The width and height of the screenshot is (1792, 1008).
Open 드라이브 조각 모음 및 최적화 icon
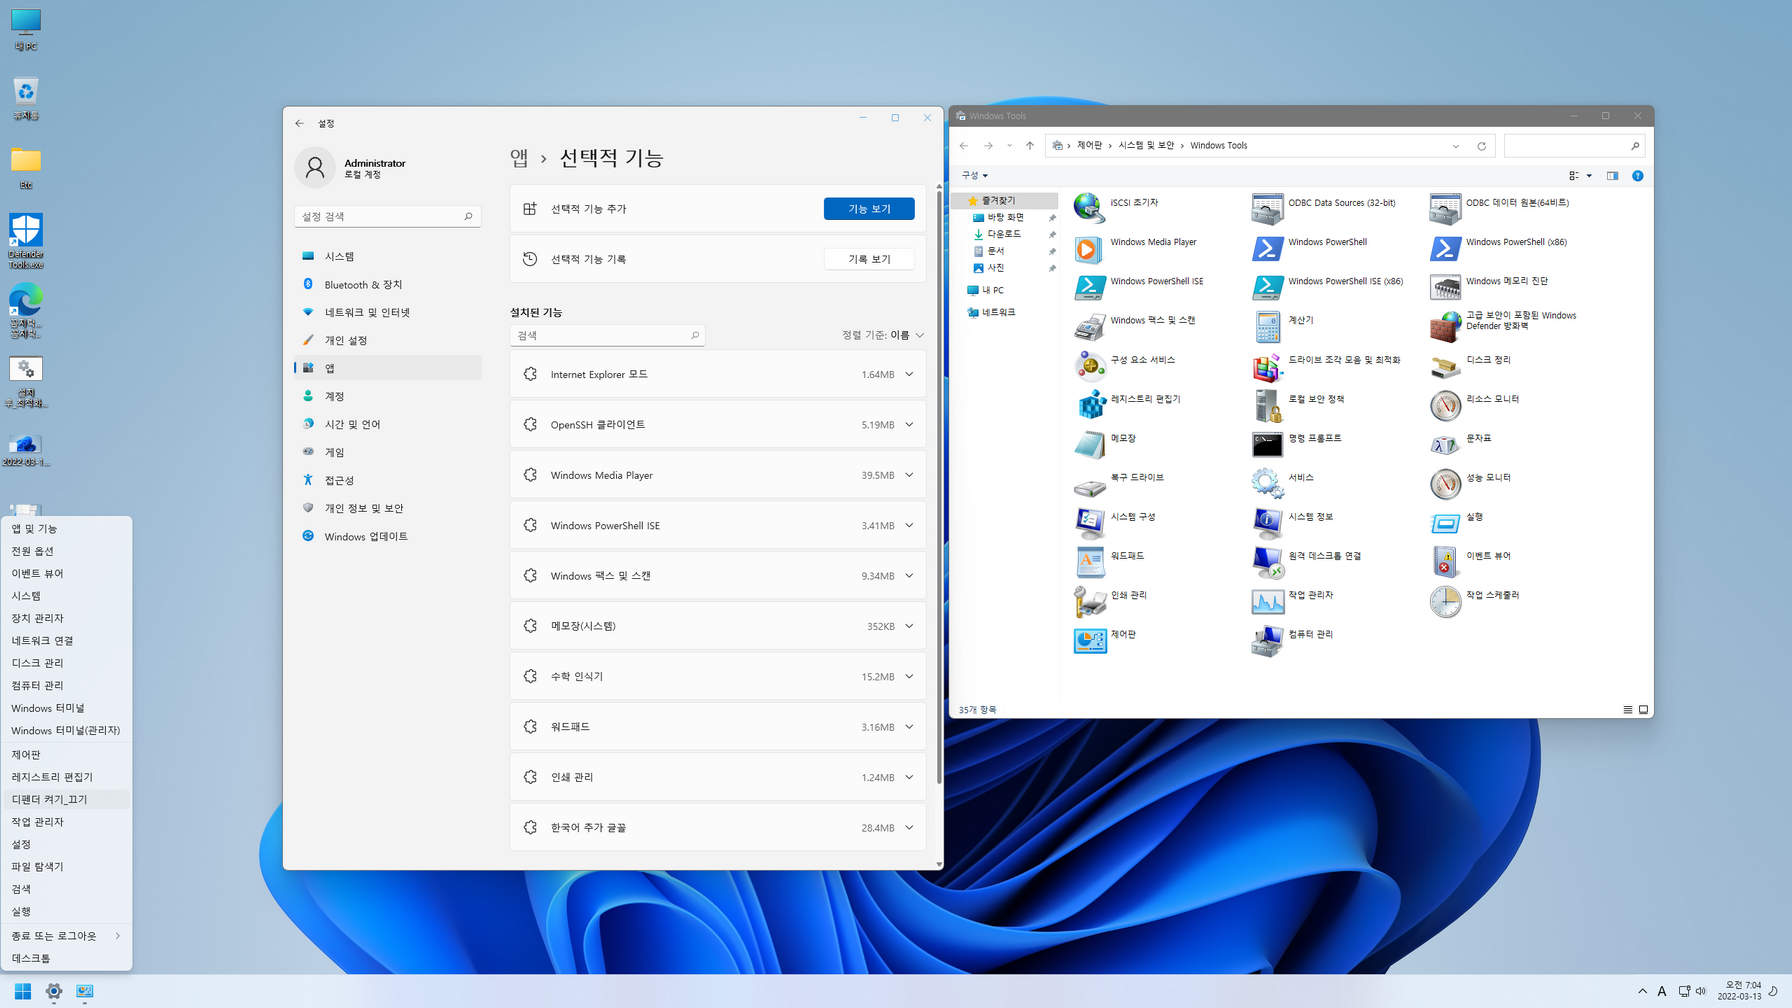(1267, 365)
